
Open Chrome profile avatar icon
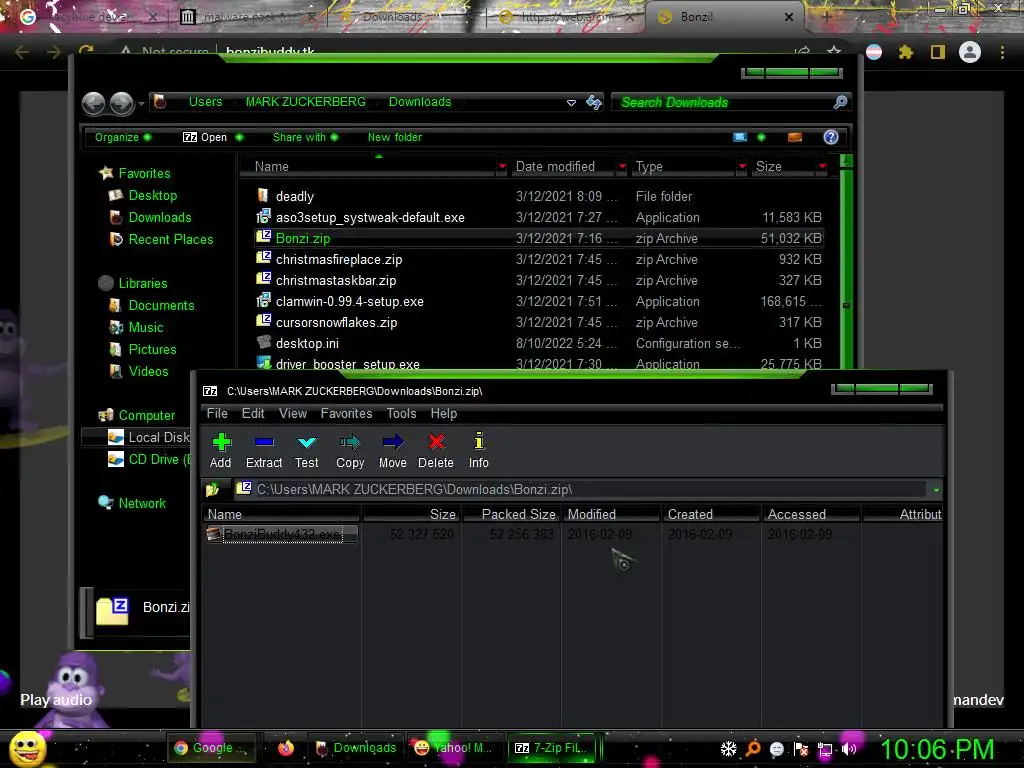(970, 52)
